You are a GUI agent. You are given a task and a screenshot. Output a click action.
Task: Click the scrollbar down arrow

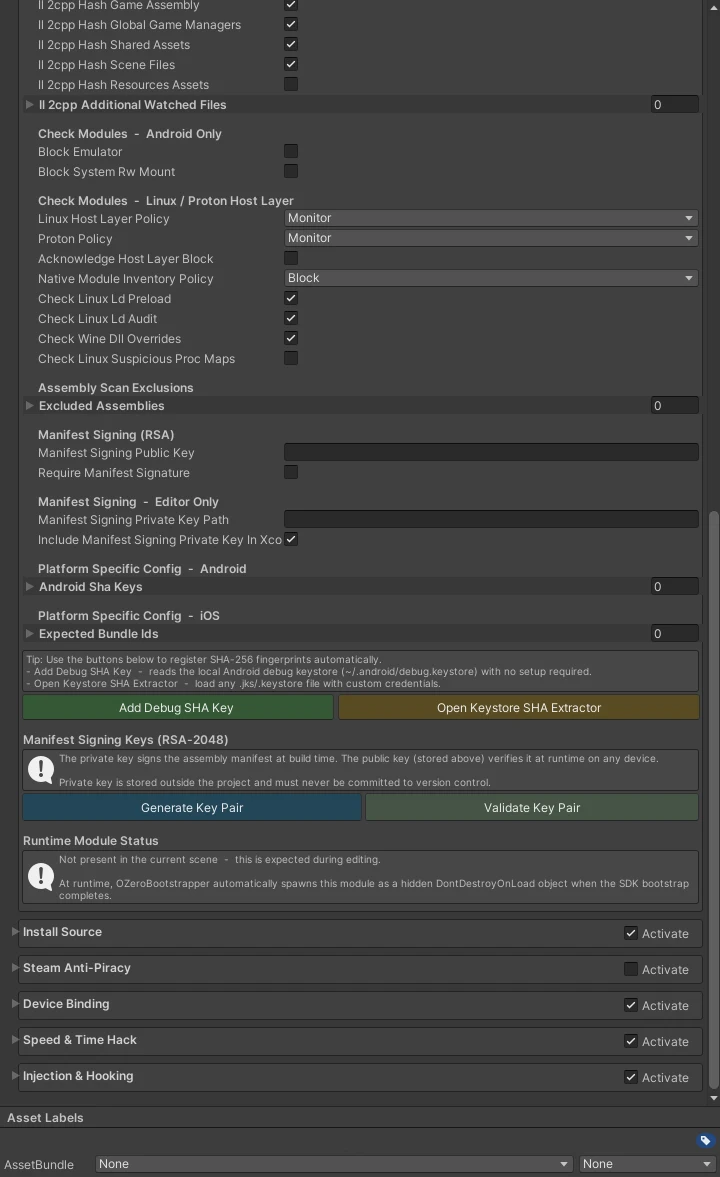[x=714, y=1097]
